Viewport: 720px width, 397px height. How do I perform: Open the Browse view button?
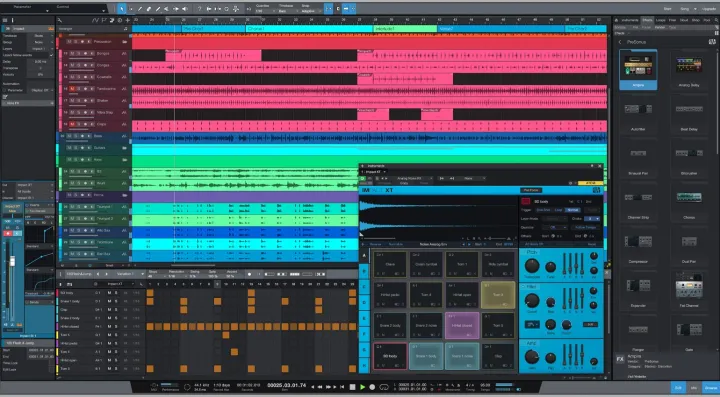click(711, 388)
